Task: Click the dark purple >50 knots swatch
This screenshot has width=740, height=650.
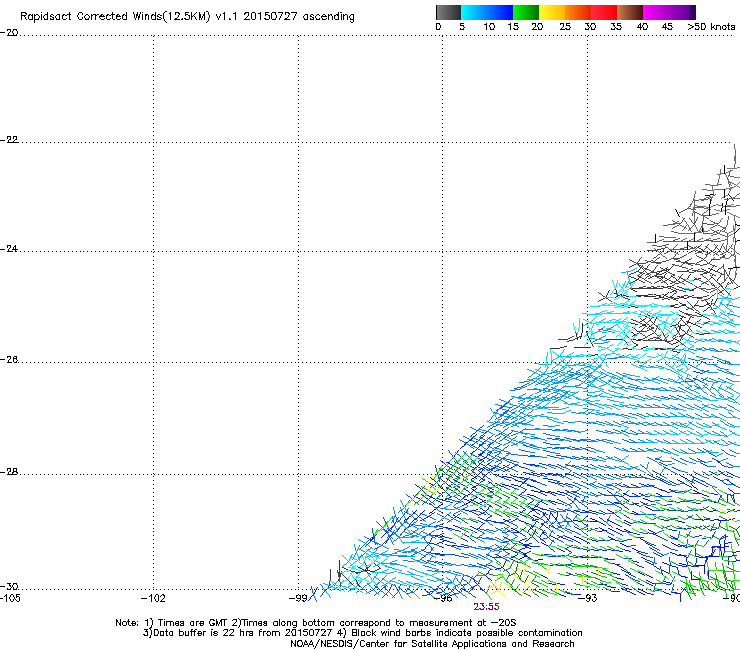Action: click(693, 12)
